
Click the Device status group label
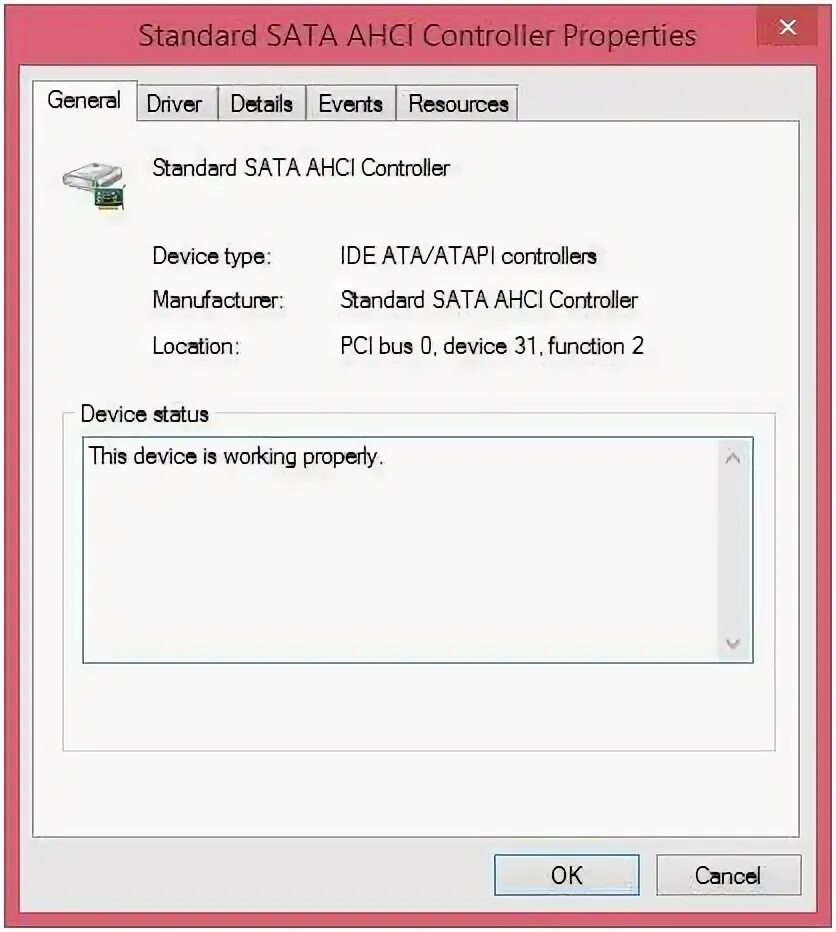click(144, 414)
